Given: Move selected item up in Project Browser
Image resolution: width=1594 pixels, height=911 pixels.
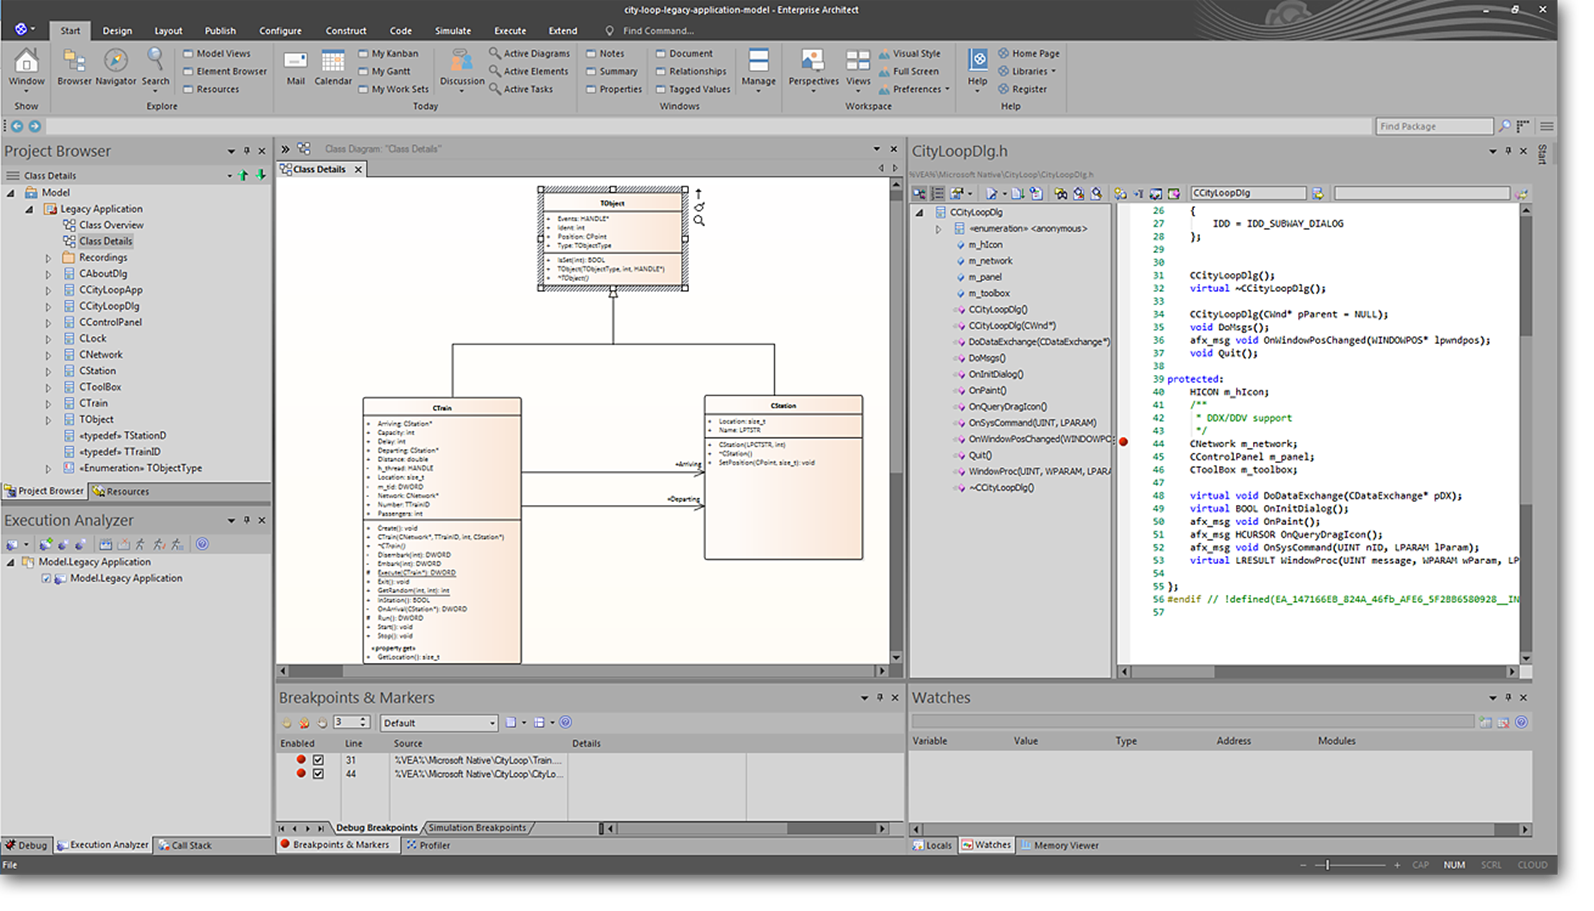Looking at the screenshot, I should (243, 175).
